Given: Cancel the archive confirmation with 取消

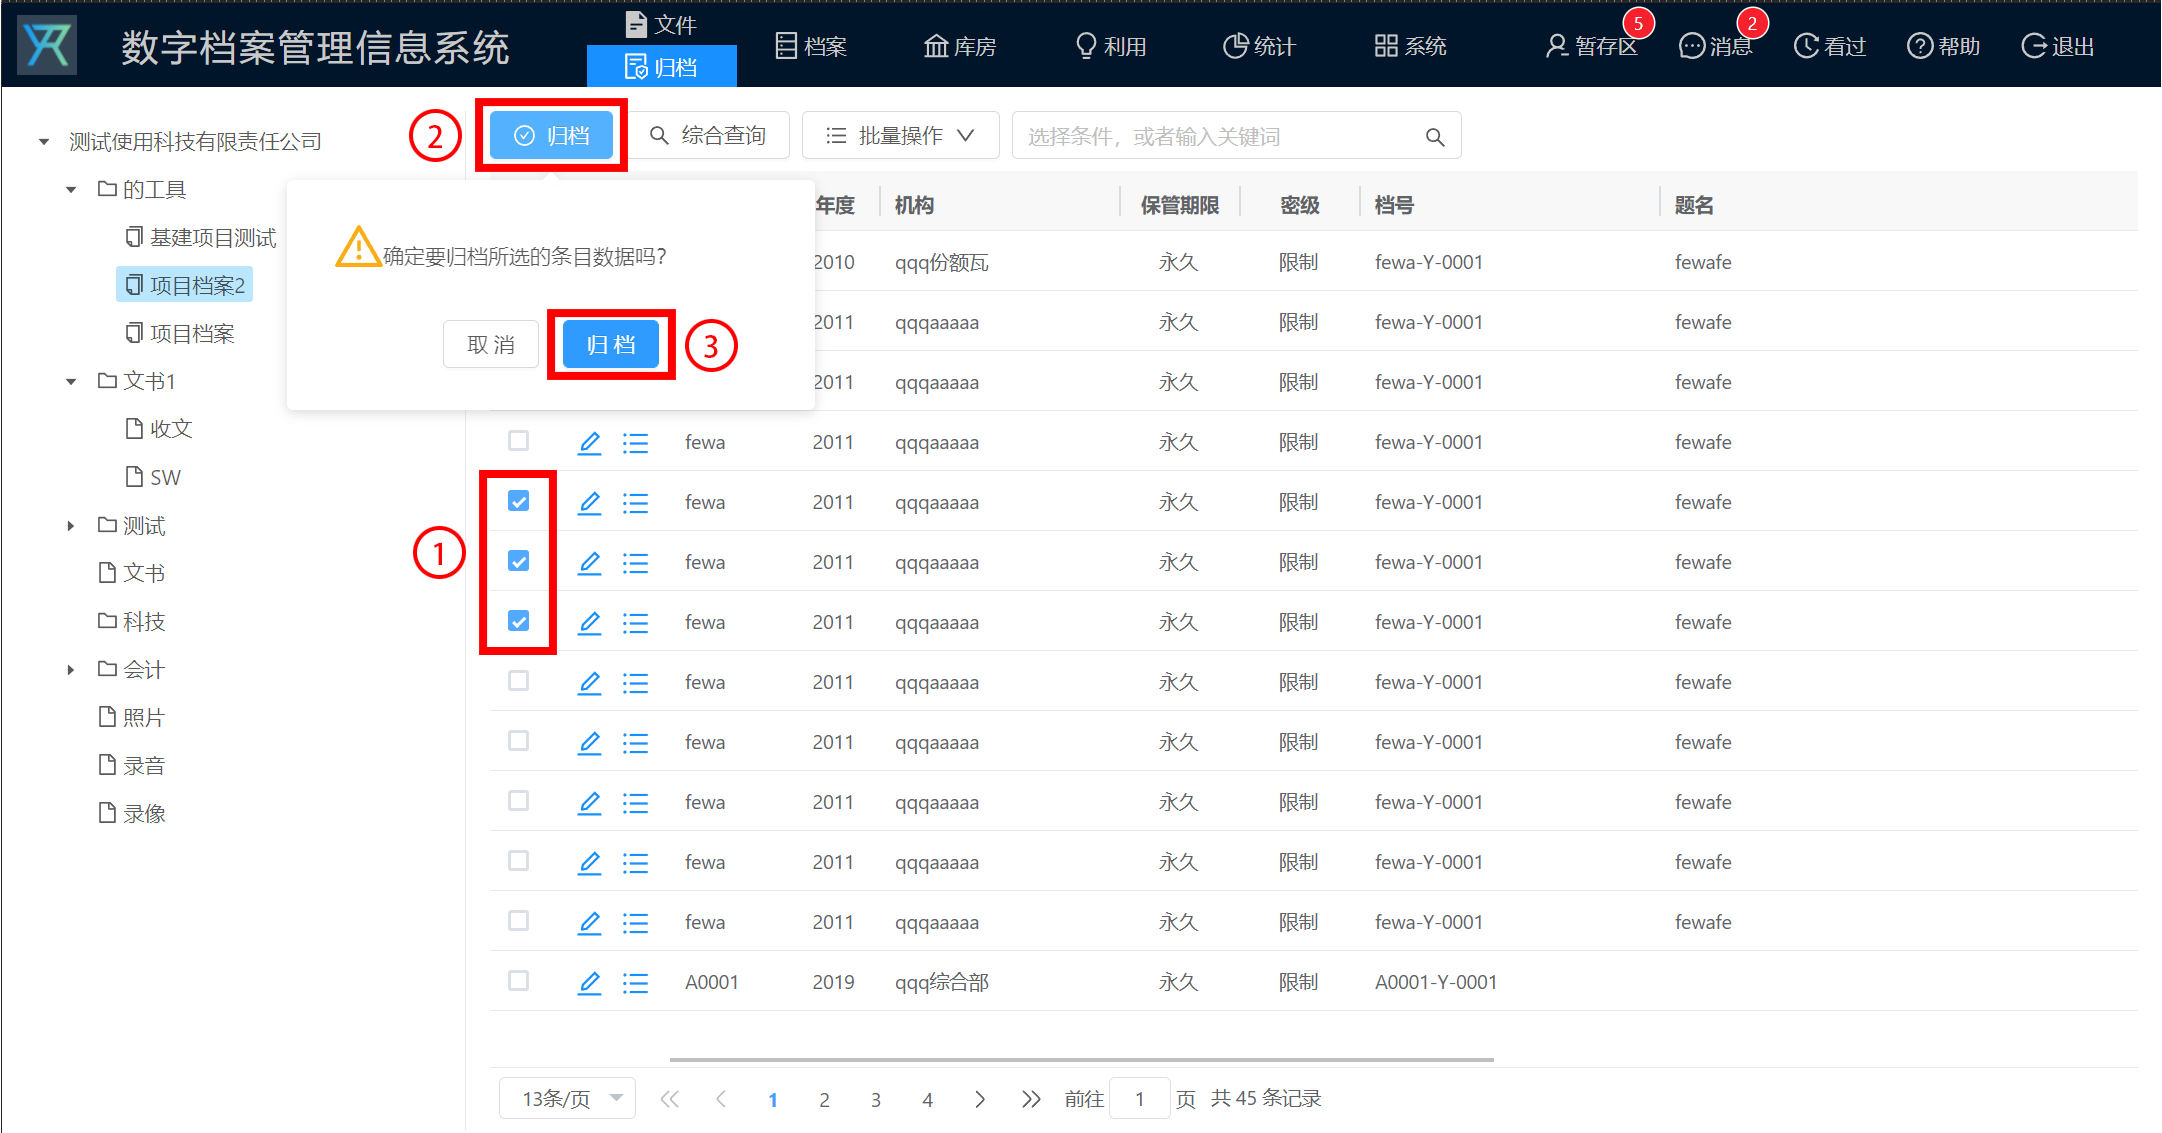Looking at the screenshot, I should [x=491, y=344].
